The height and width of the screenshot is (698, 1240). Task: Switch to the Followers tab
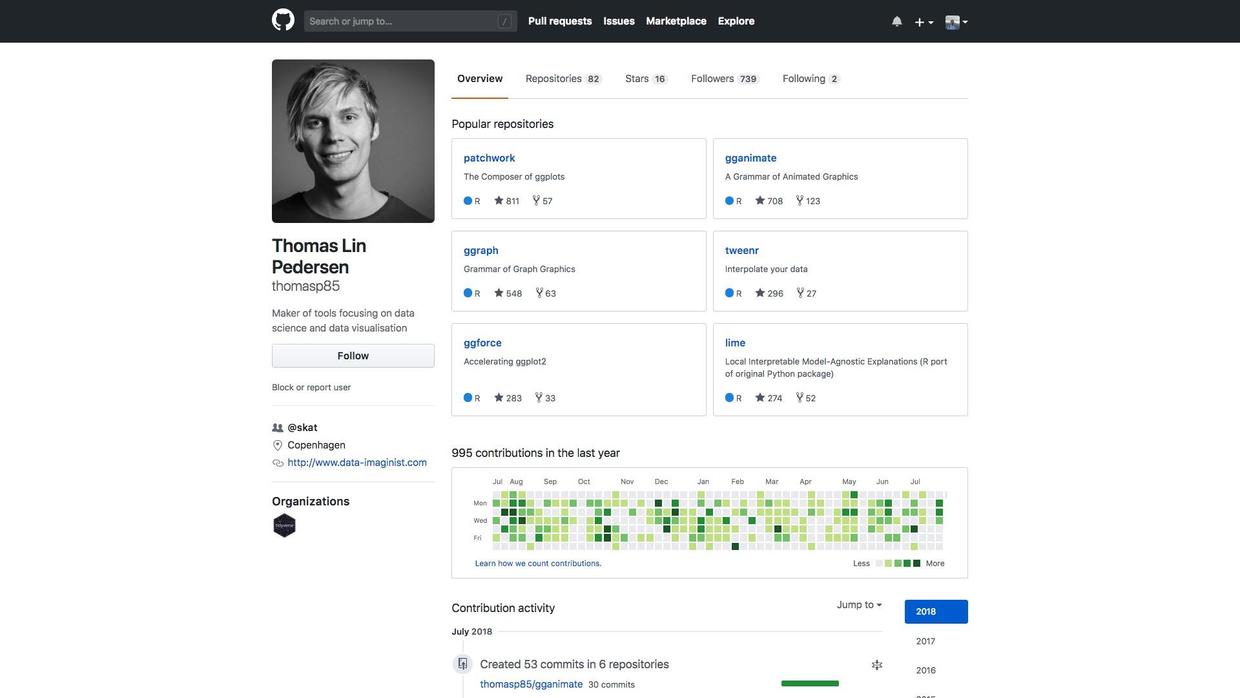723,79
